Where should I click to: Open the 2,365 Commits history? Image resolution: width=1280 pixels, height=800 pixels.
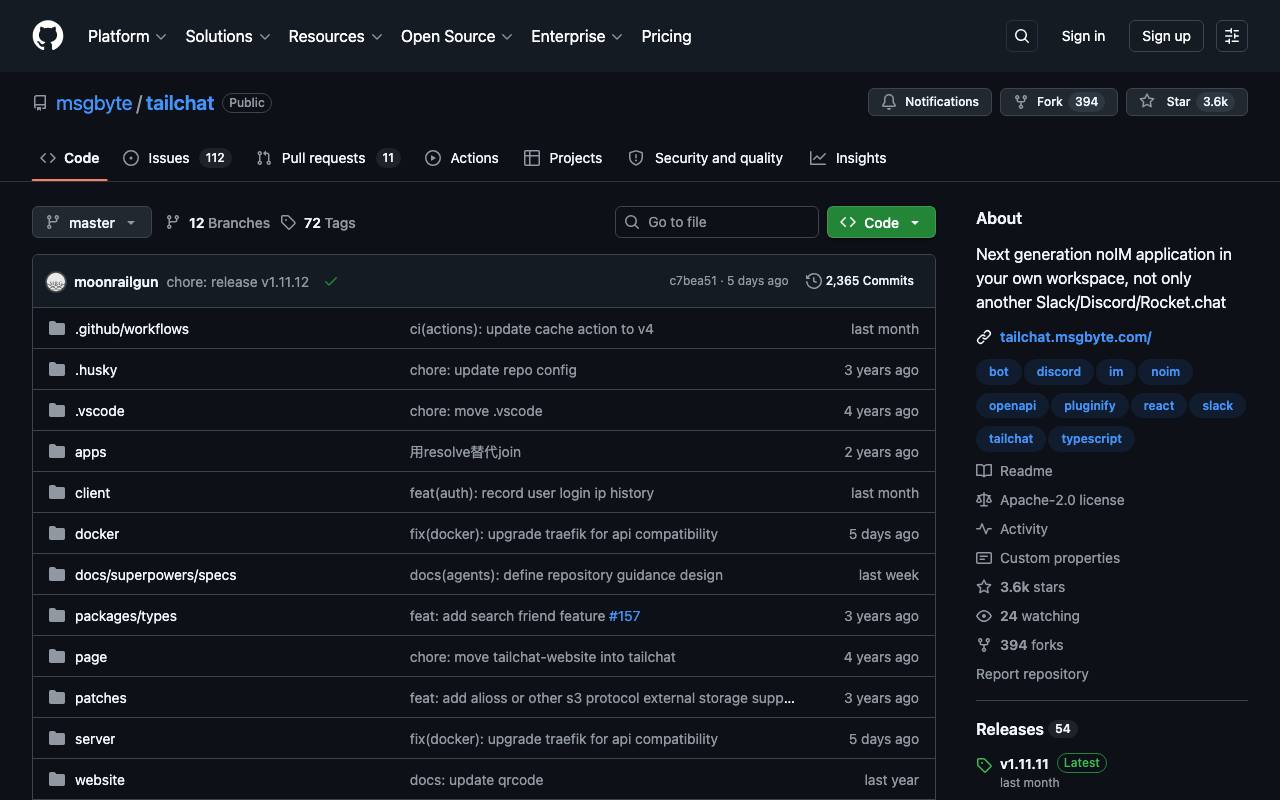click(860, 281)
